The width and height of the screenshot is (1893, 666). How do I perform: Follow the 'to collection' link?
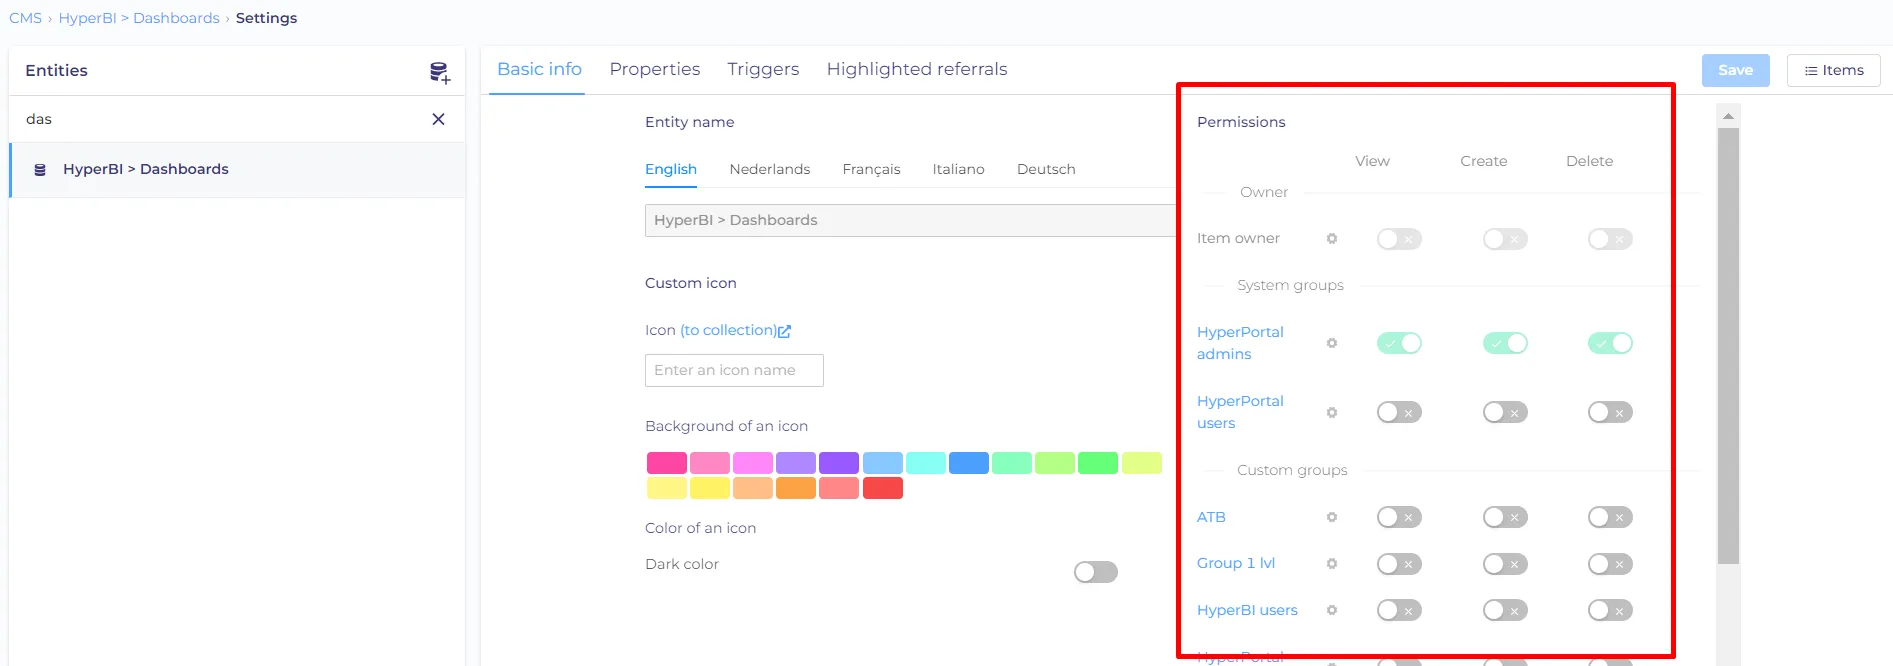point(729,330)
